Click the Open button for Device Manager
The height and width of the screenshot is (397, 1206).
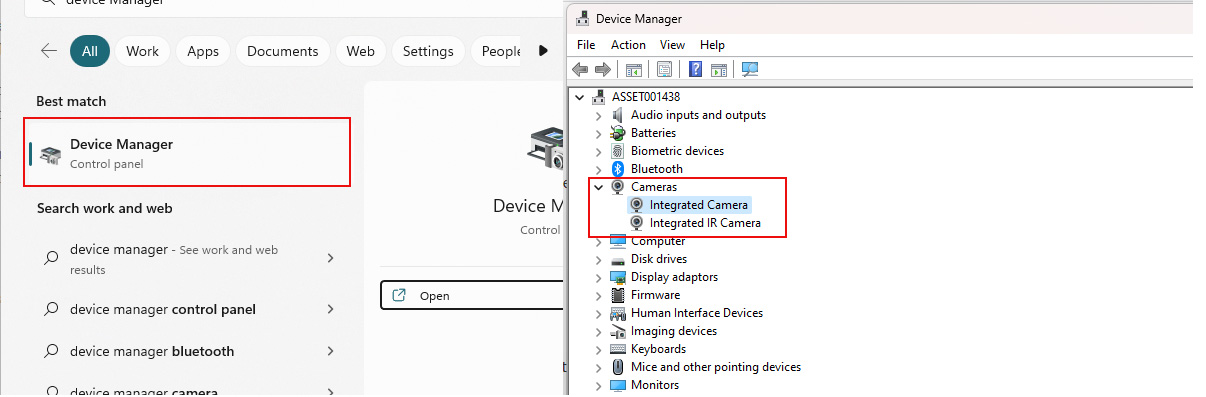(473, 295)
